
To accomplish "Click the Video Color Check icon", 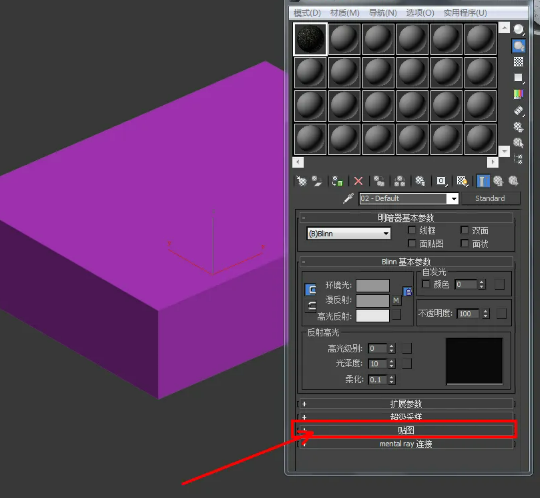I will coord(519,94).
